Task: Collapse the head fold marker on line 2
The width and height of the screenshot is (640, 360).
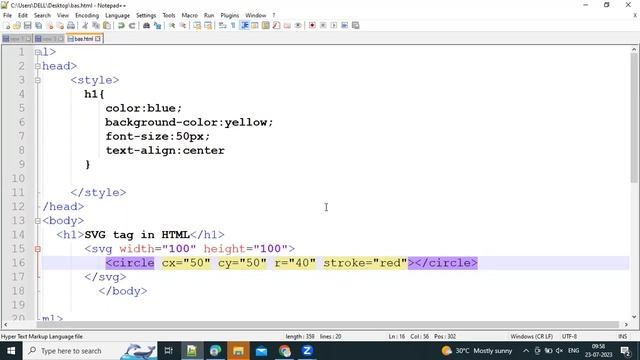Action: (38, 66)
